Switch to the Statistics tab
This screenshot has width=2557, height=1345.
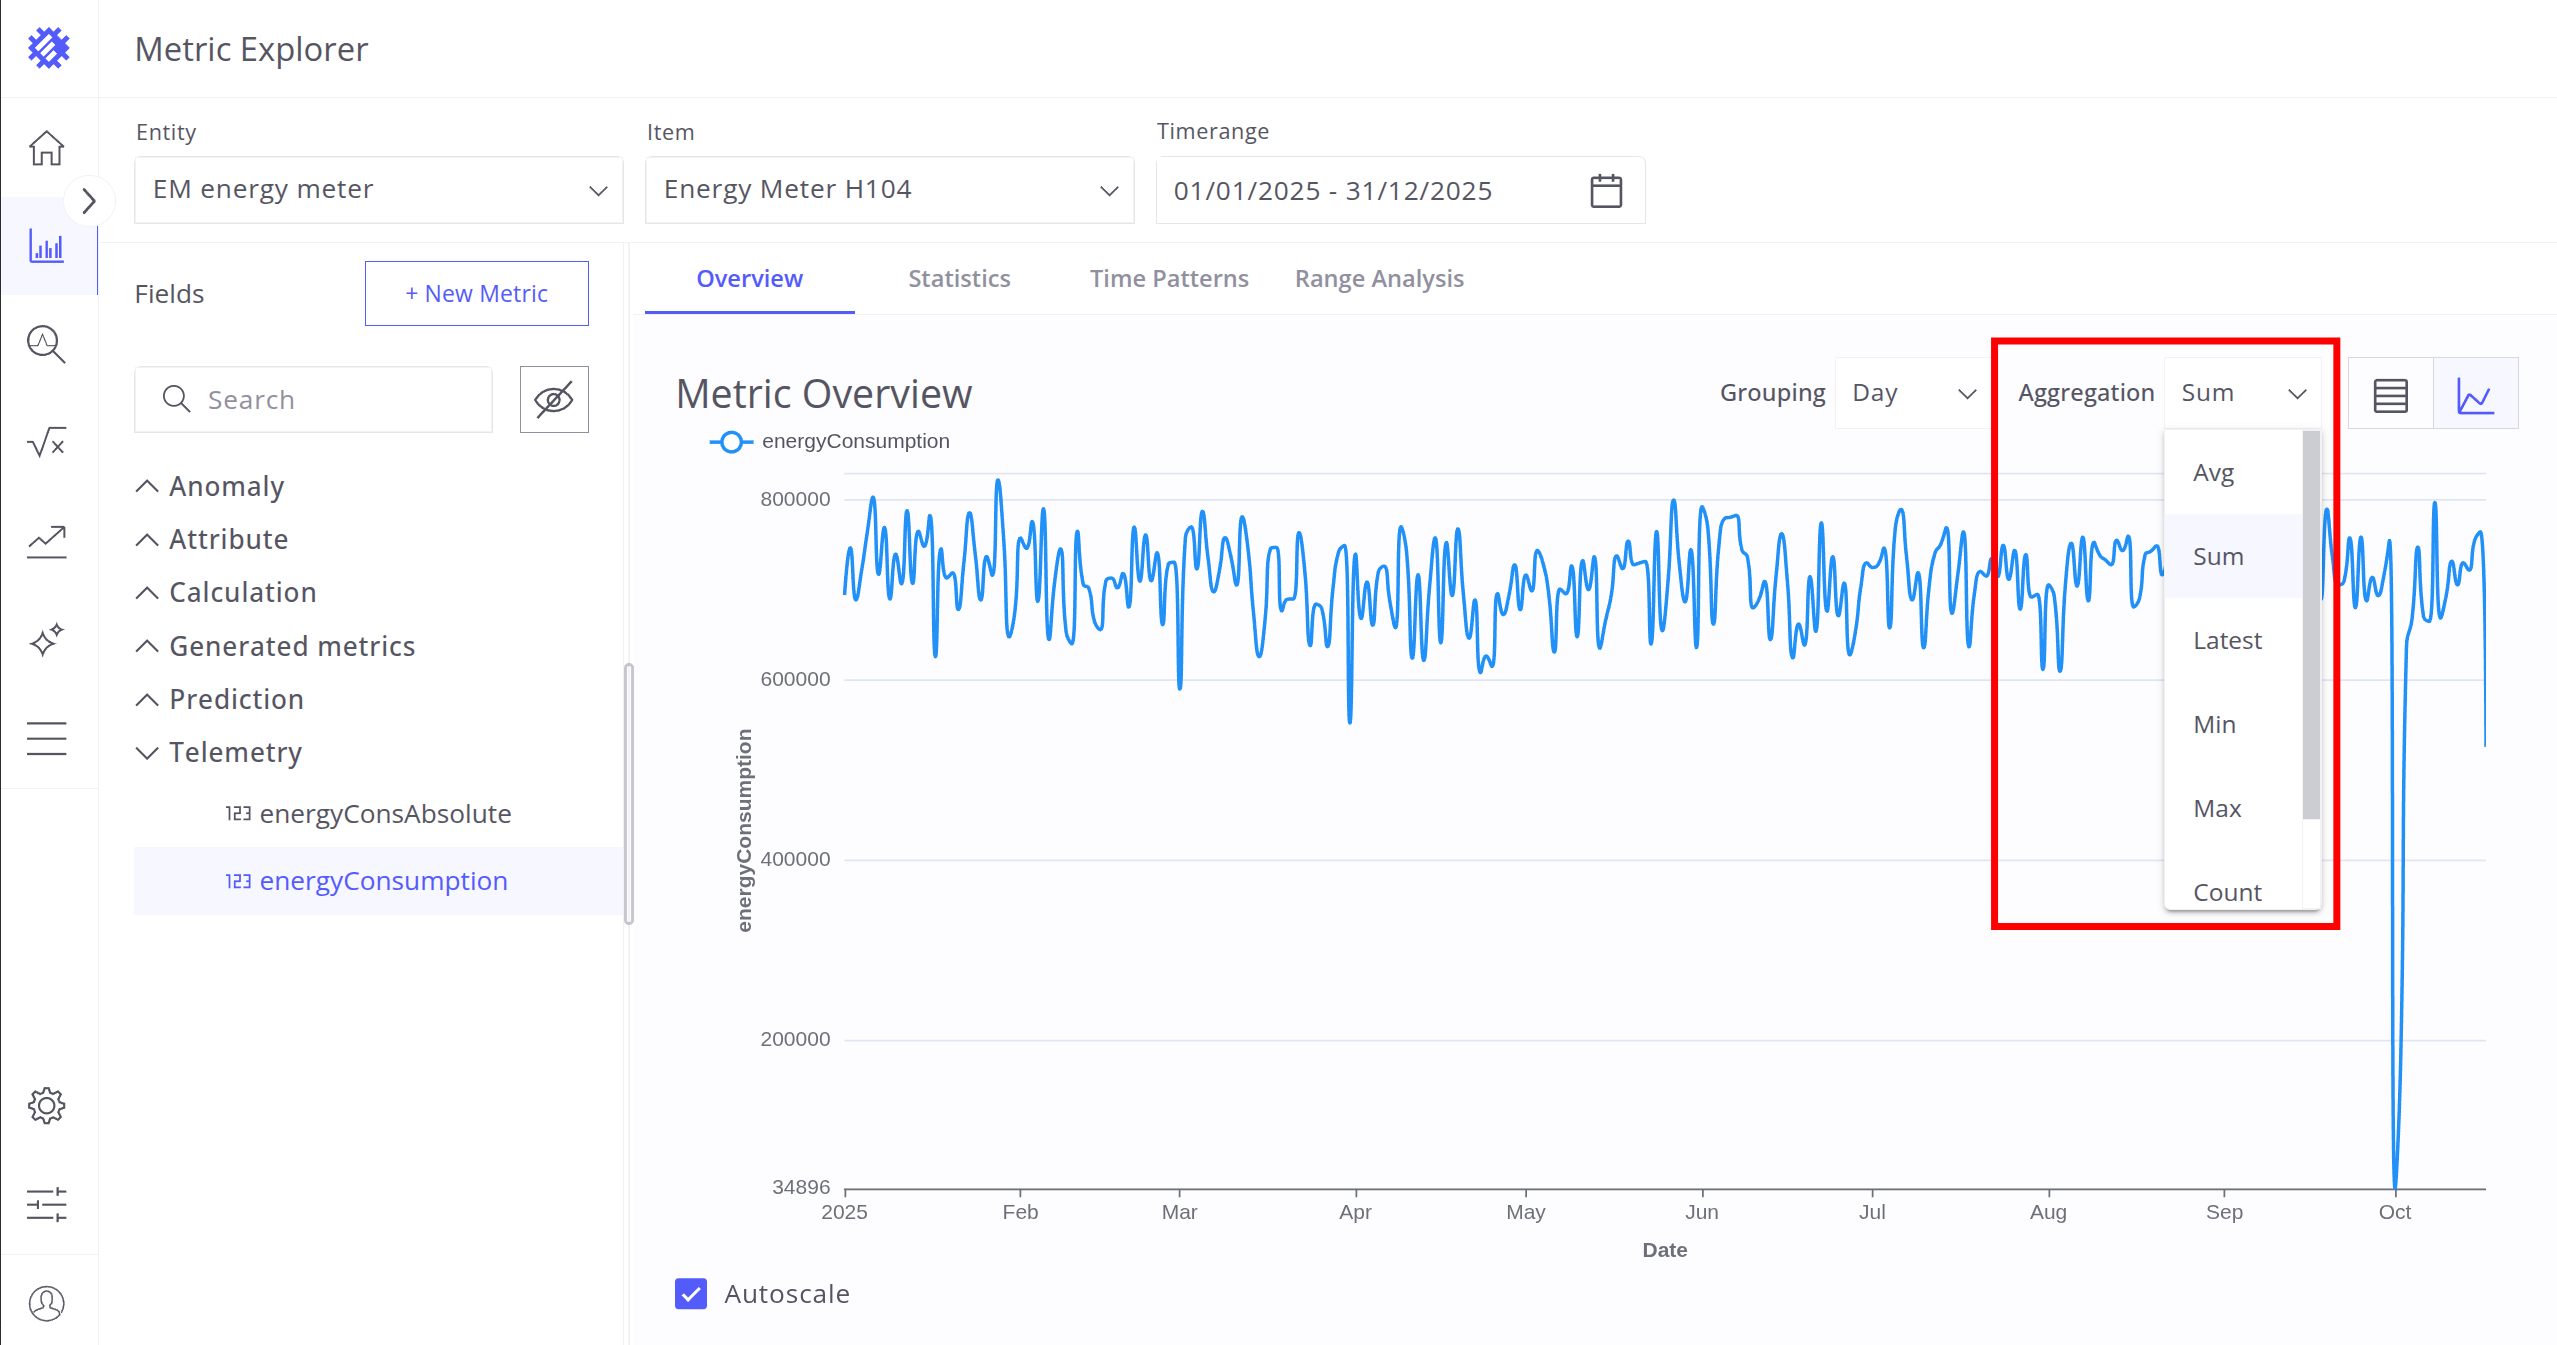[x=958, y=279]
